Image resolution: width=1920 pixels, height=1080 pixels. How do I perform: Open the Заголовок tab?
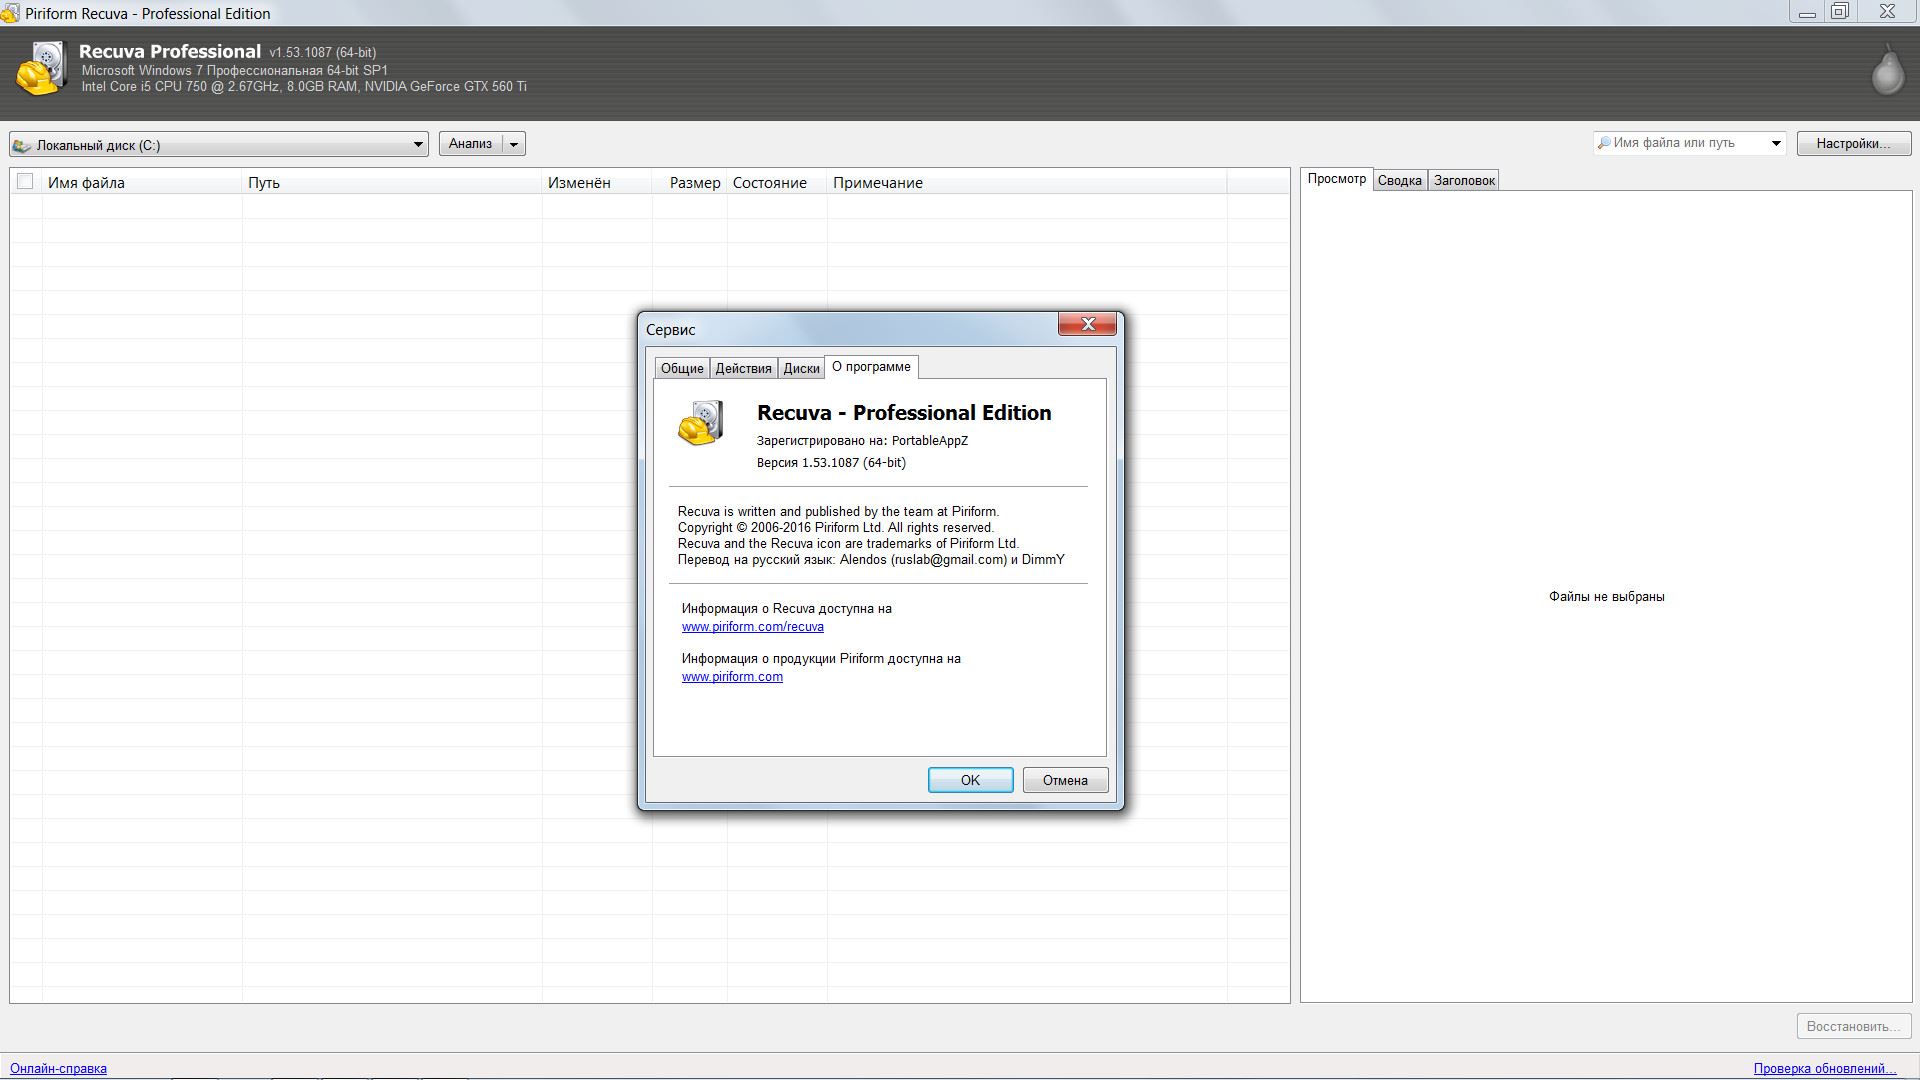pyautogui.click(x=1464, y=180)
